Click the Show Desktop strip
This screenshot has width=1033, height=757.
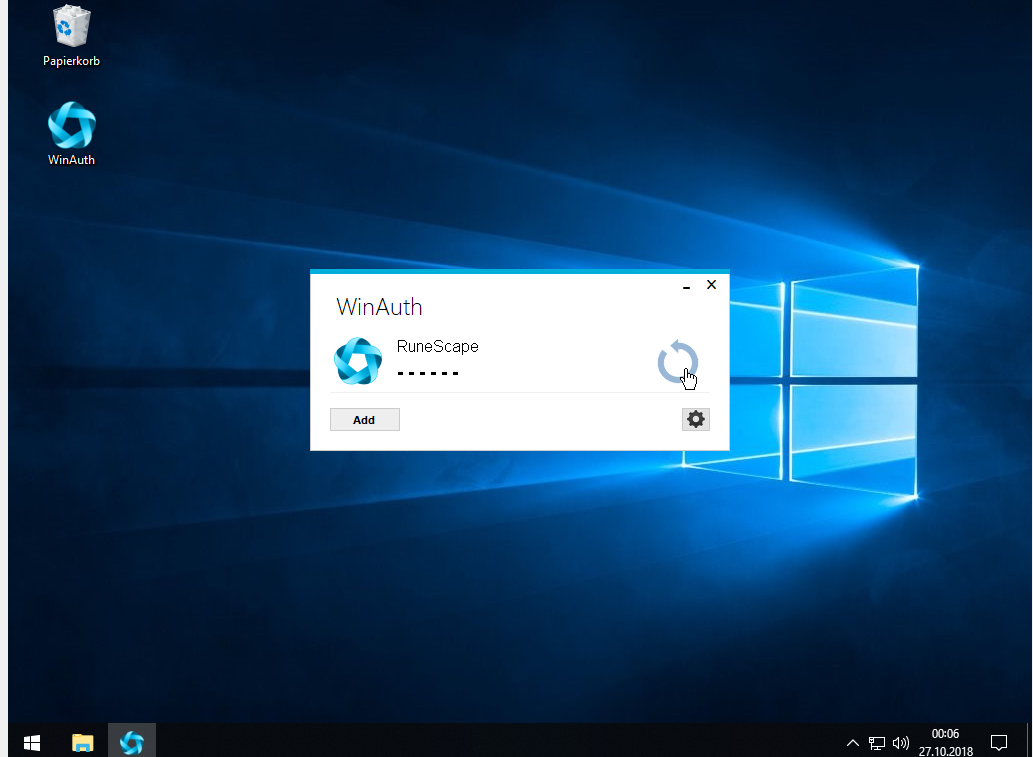pyautogui.click(x=1029, y=742)
